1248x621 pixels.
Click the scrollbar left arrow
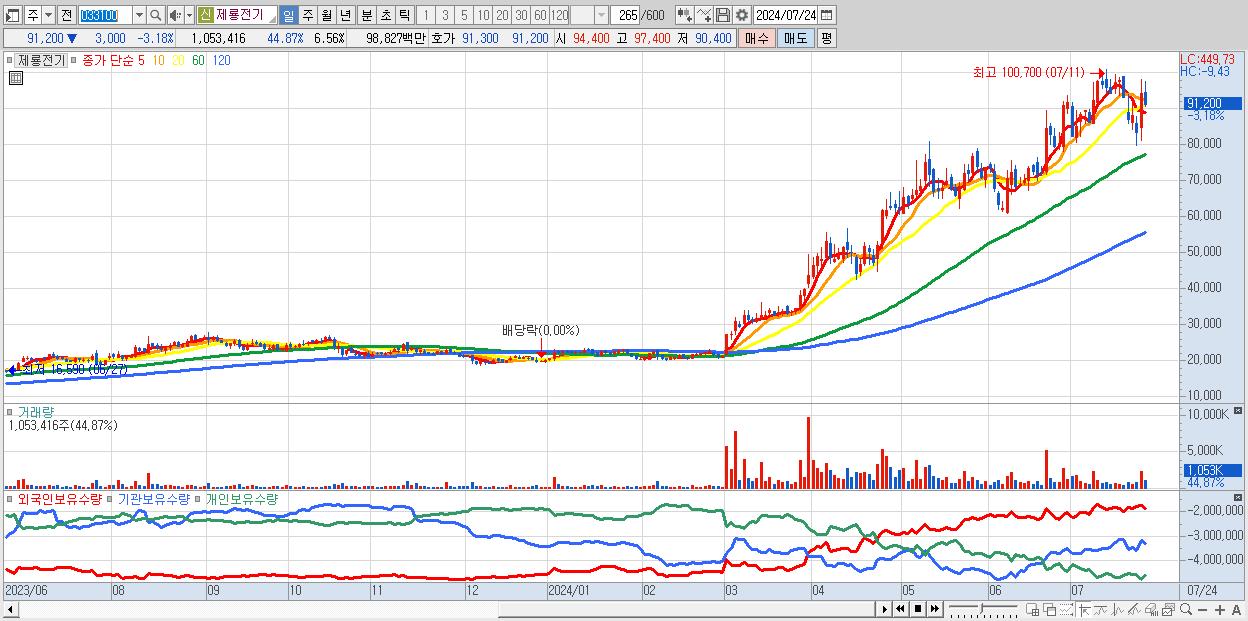[11, 609]
